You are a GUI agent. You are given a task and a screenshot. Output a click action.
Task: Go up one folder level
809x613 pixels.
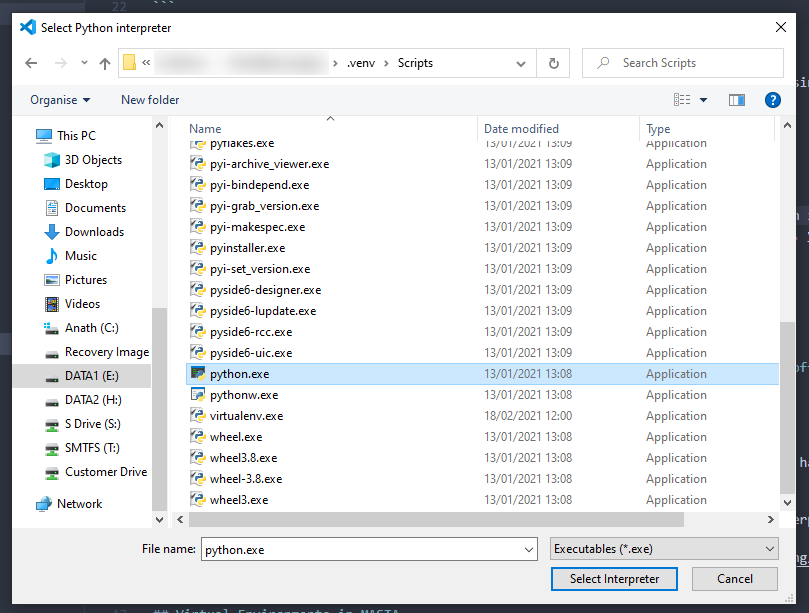(x=105, y=63)
